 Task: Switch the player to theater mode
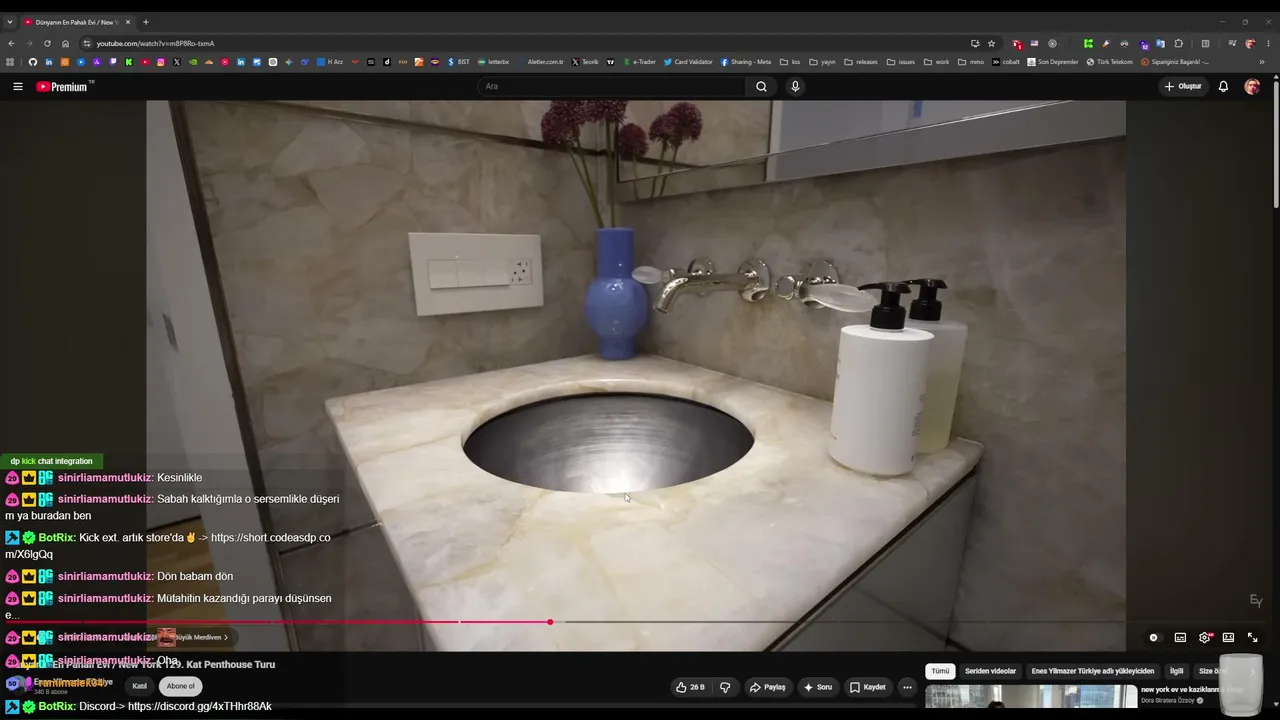pyautogui.click(x=1228, y=637)
